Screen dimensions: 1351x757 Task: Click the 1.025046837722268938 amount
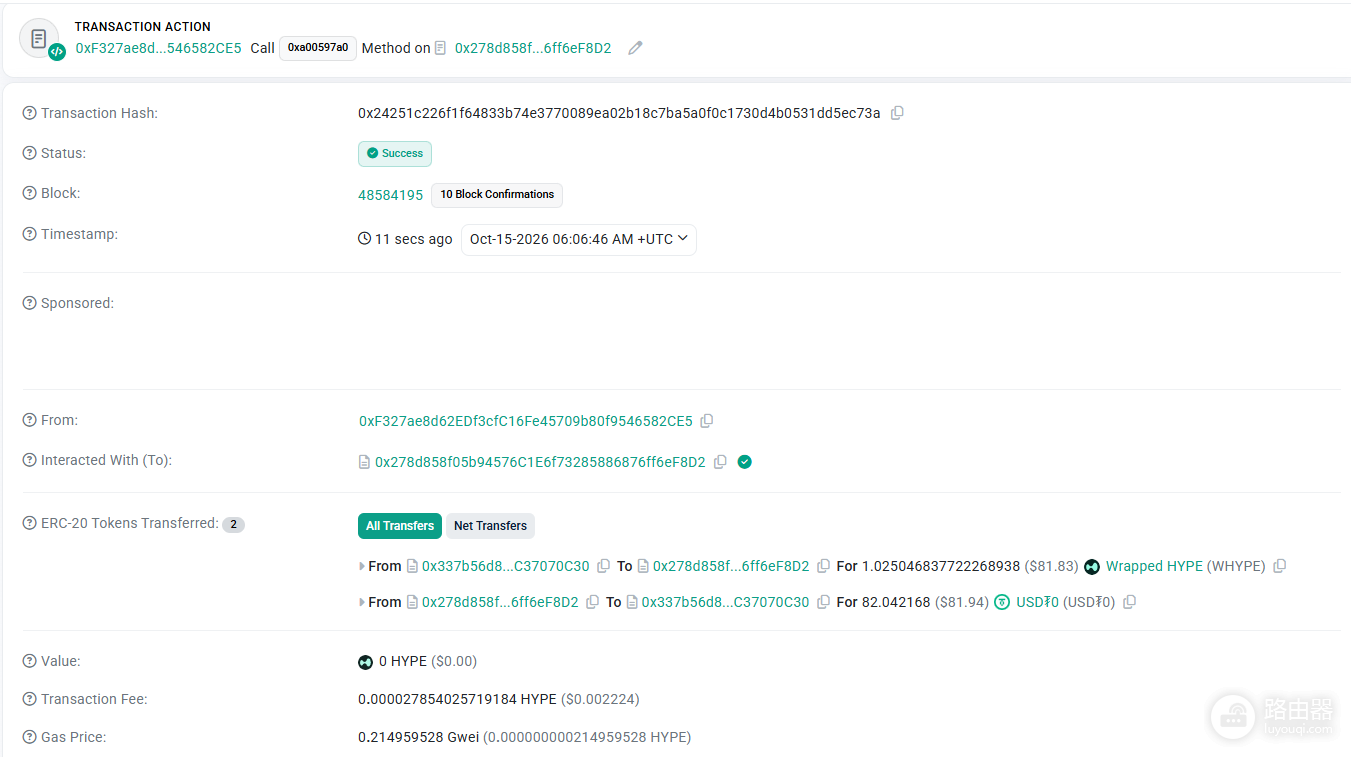941,566
